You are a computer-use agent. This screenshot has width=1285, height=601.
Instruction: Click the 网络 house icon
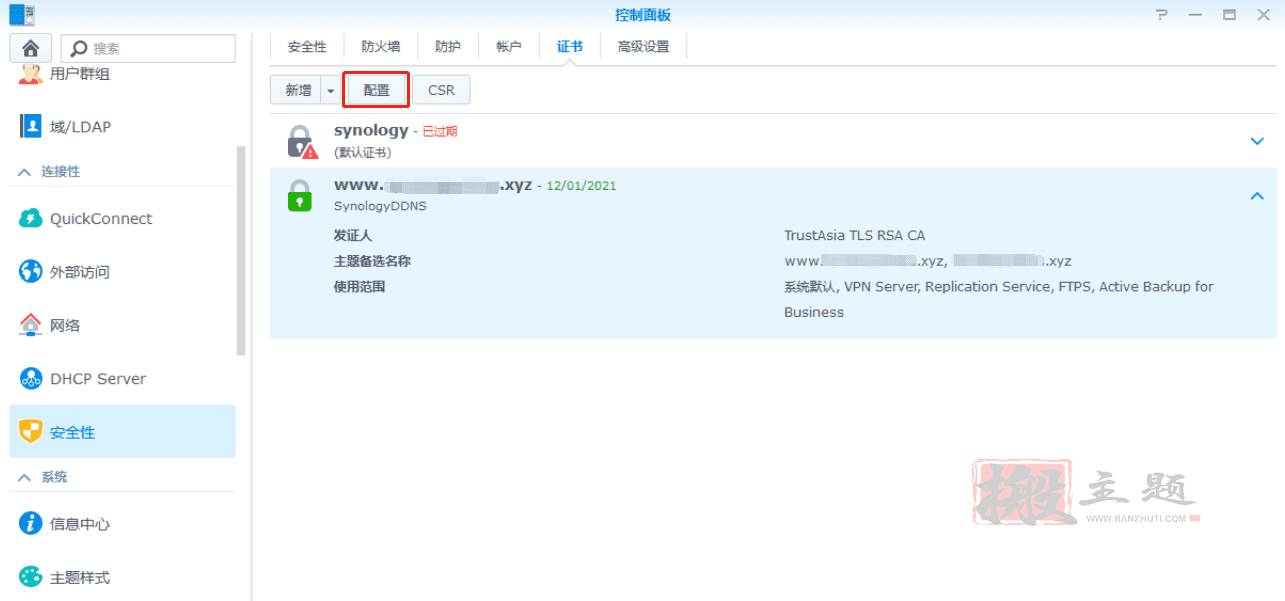coord(31,325)
